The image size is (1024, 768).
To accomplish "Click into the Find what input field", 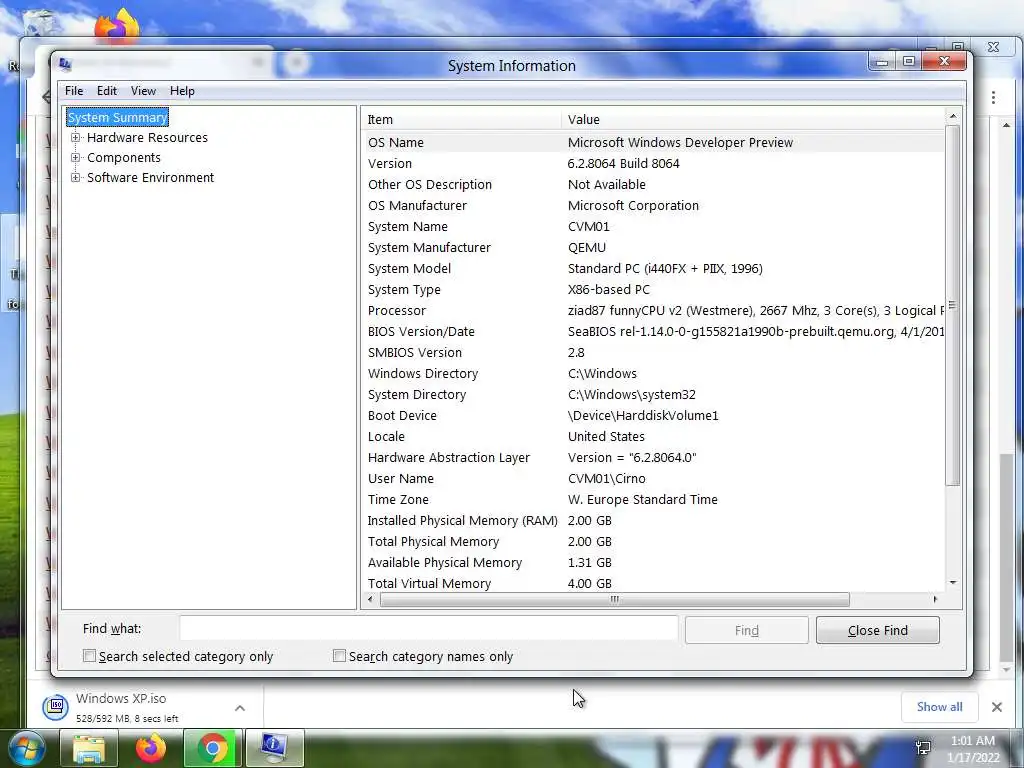I will (428, 630).
